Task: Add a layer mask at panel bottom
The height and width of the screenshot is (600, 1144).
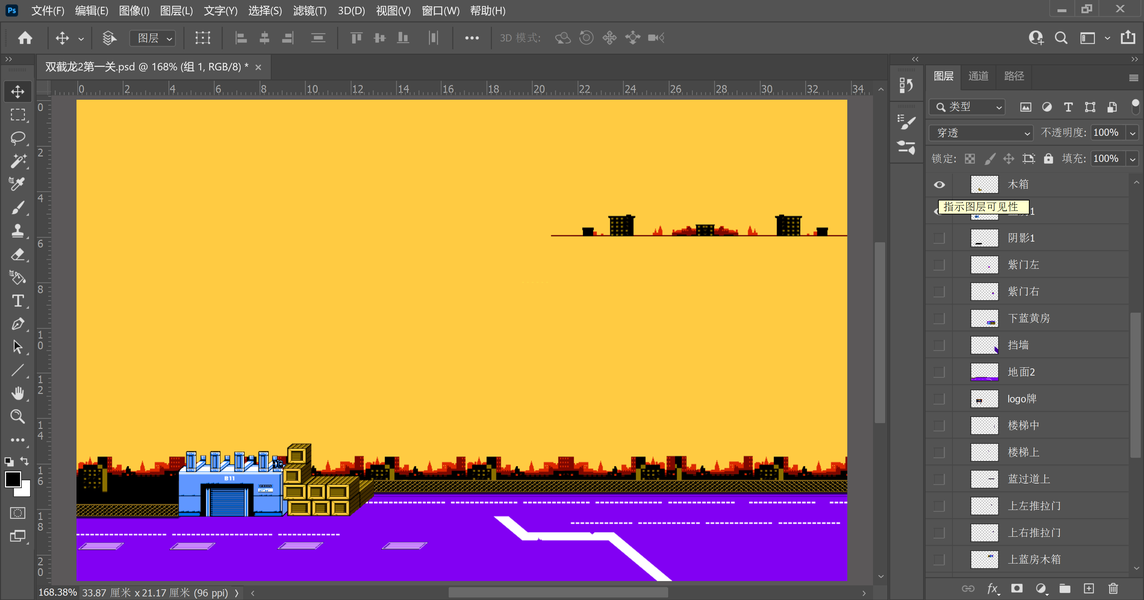Action: click(x=1016, y=588)
